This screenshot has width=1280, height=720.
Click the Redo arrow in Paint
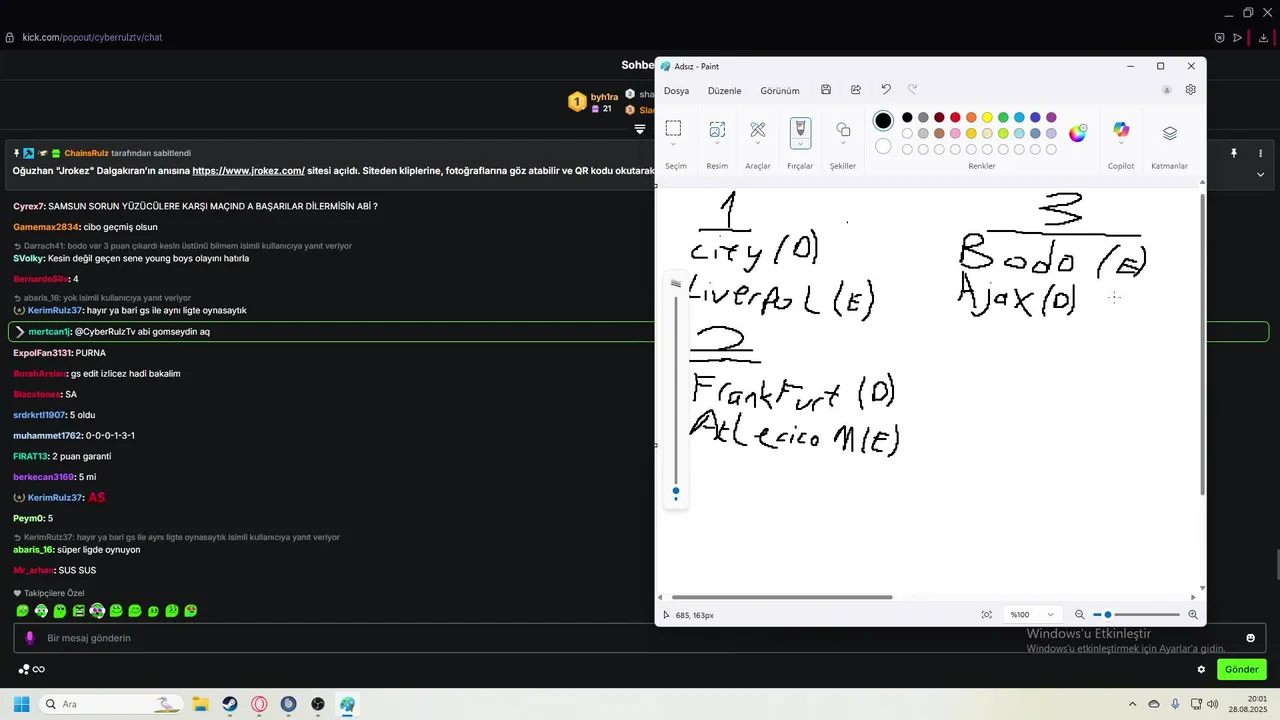912,90
